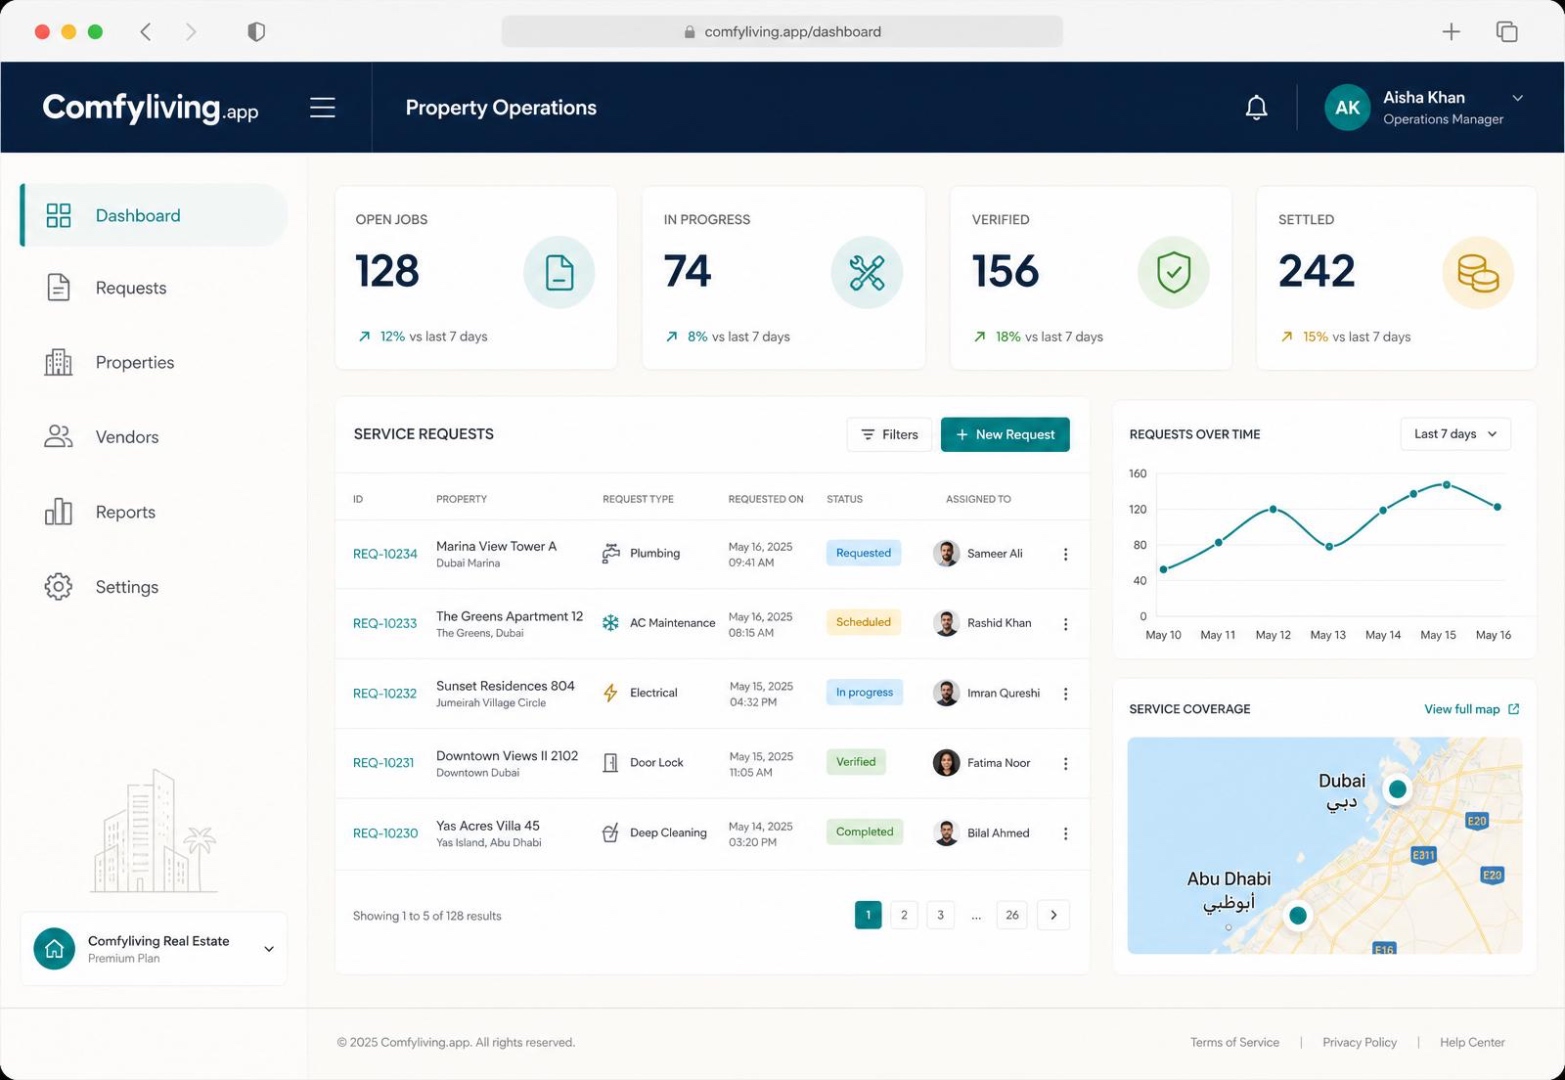Viewport: 1565px width, 1080px height.
Task: Open more options for REQ-10232
Action: [x=1065, y=693]
